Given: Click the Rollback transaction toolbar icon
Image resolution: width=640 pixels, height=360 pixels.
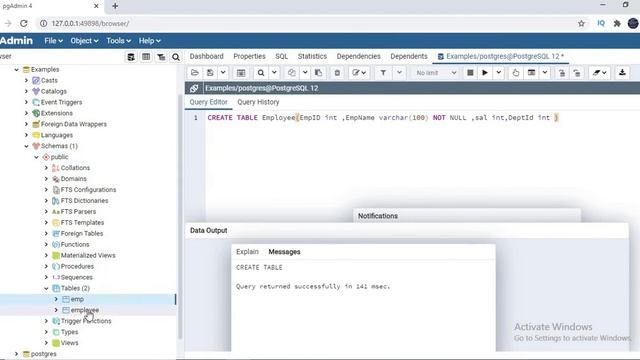Looking at the screenshot, I should 577,73.
